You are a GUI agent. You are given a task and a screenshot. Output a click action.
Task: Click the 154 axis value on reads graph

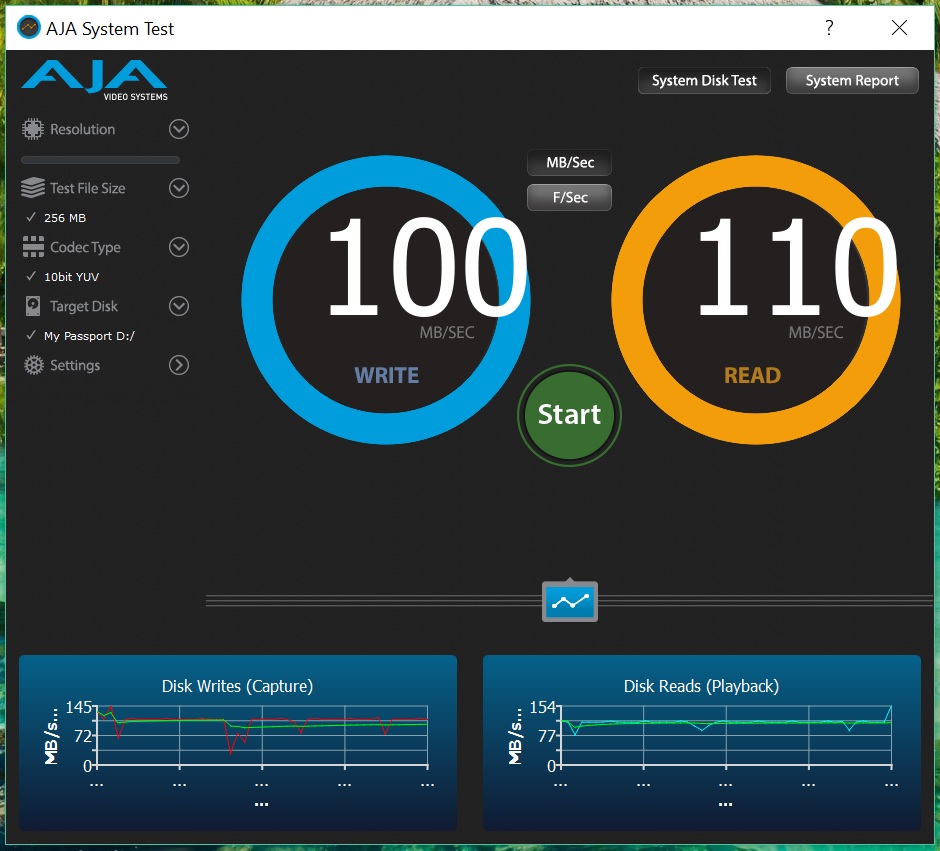pyautogui.click(x=543, y=707)
